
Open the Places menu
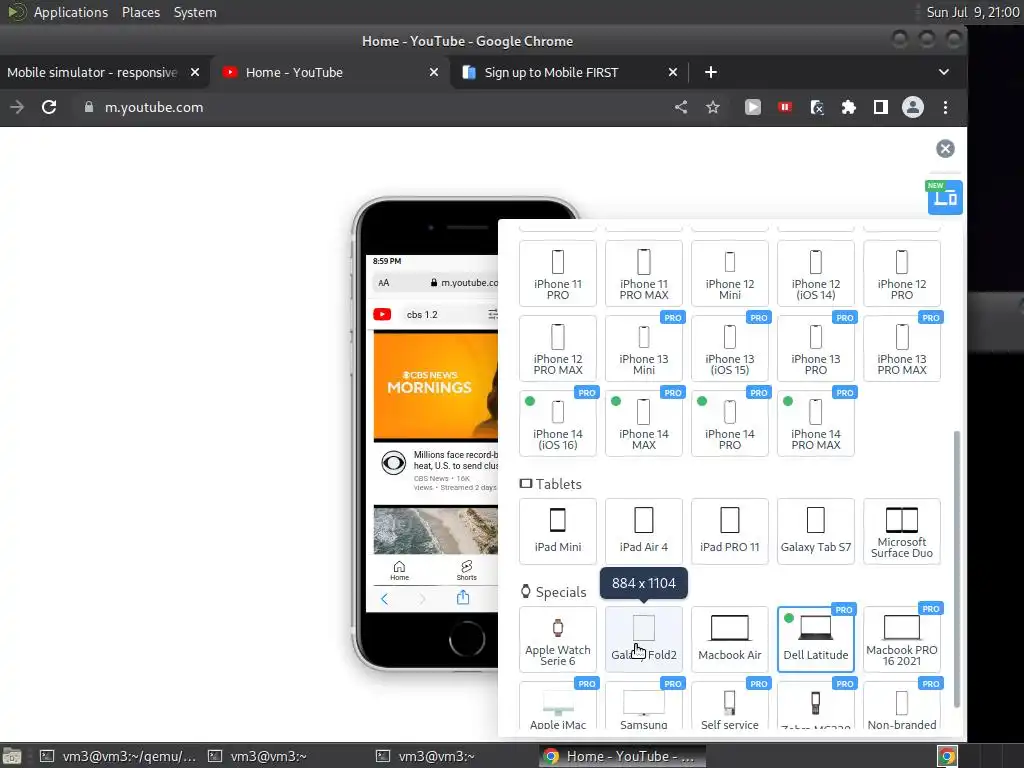tap(140, 12)
